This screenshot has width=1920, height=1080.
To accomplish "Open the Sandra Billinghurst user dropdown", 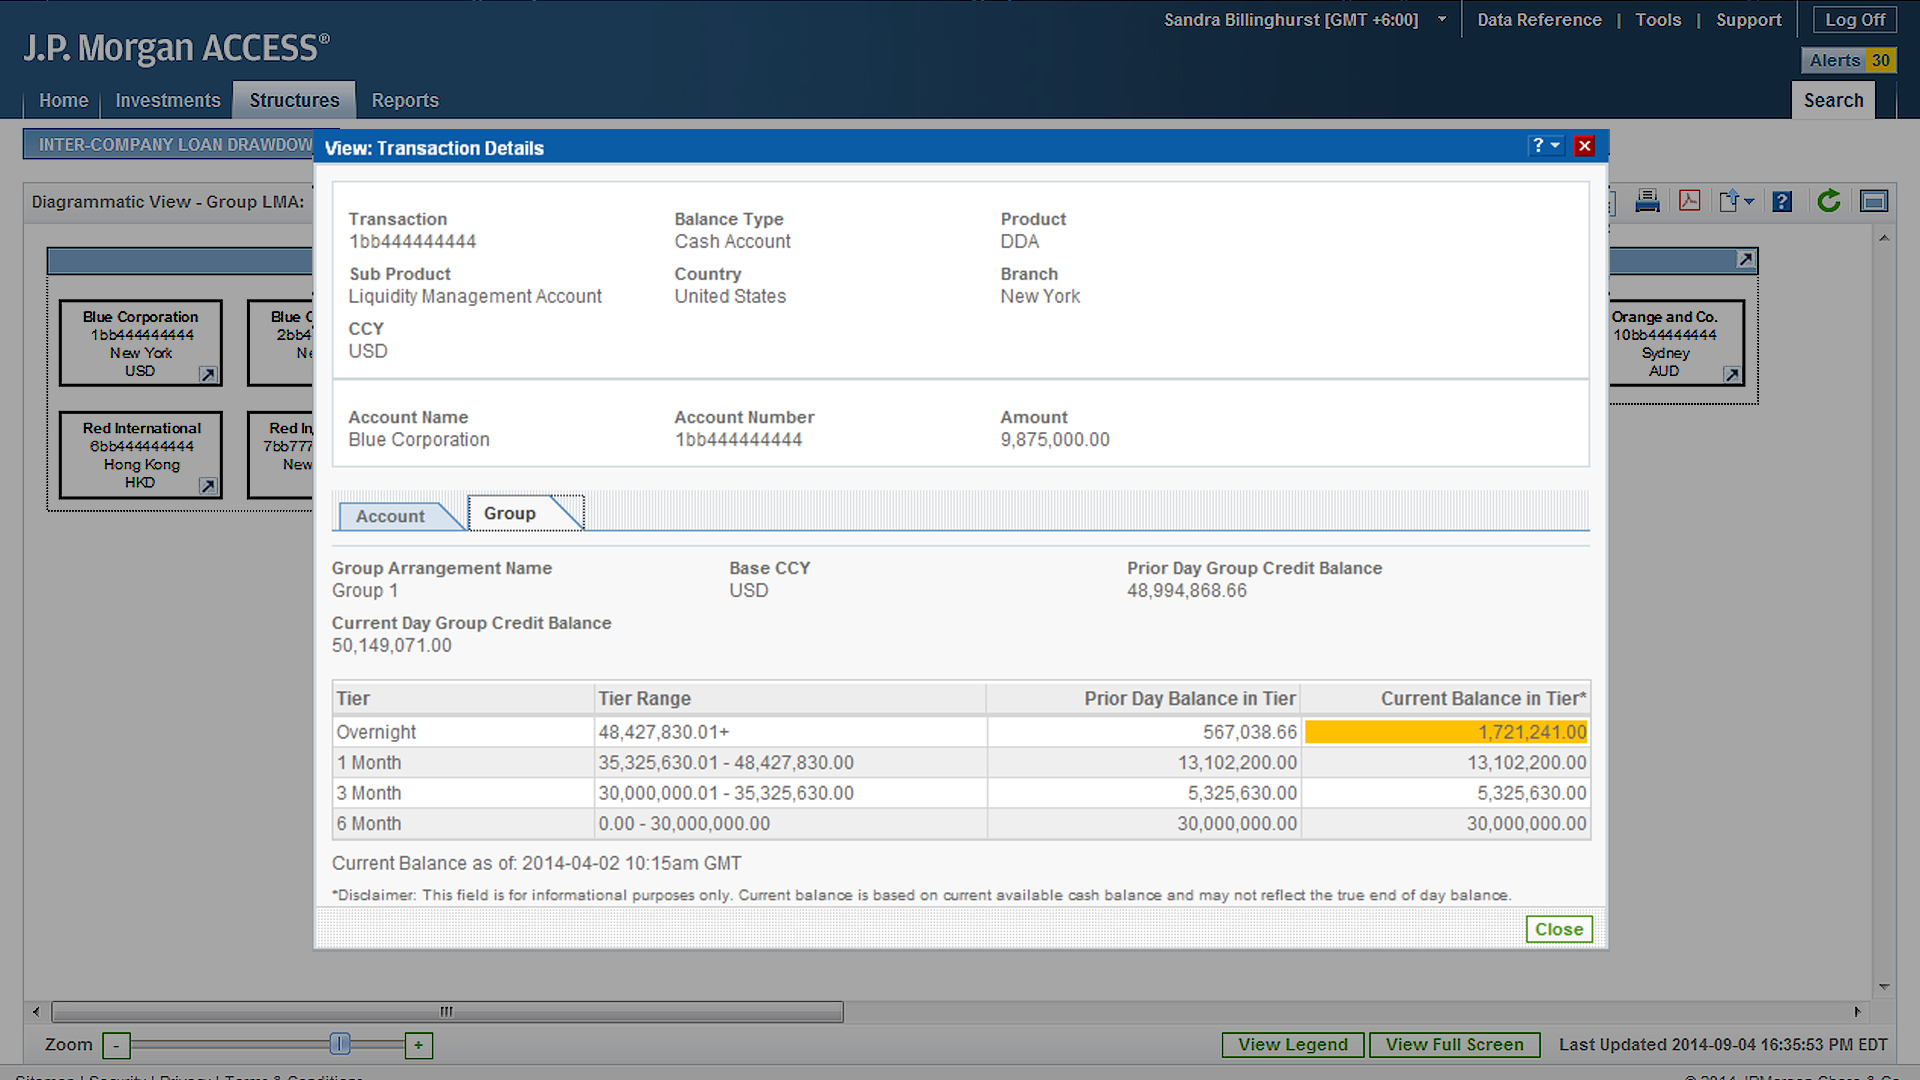I will pyautogui.click(x=1442, y=19).
